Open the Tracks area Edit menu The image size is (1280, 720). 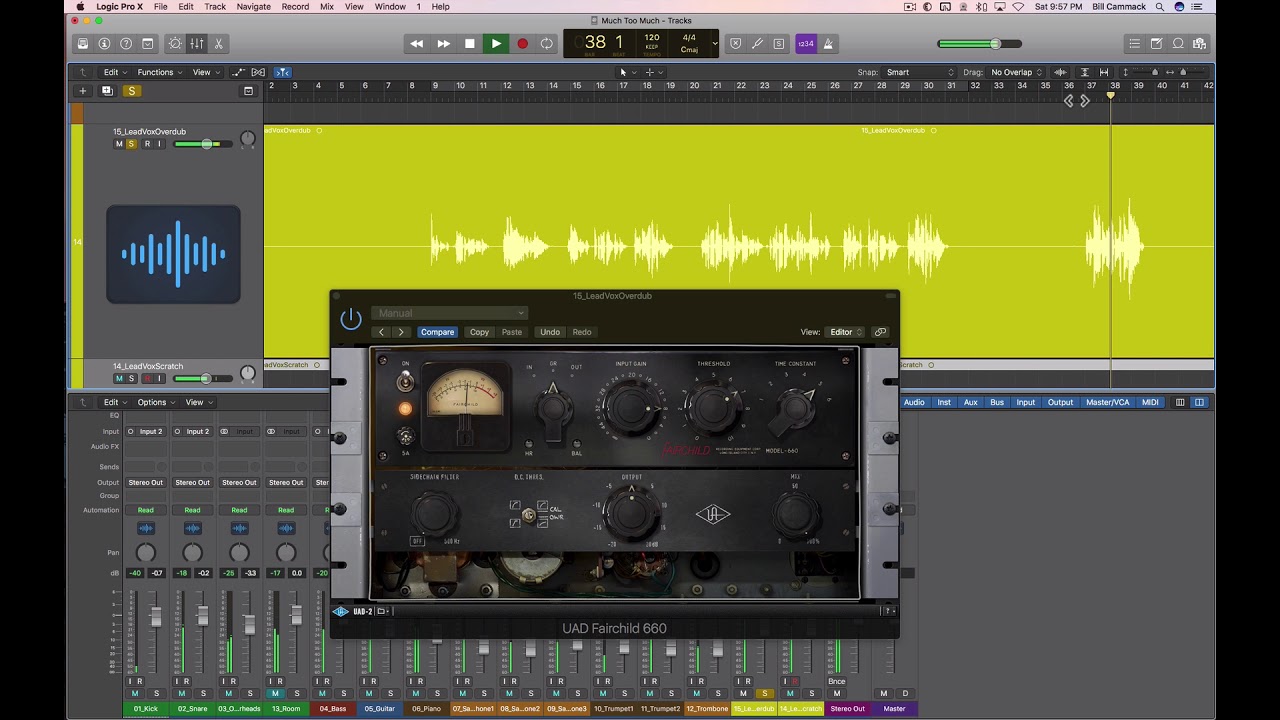(113, 72)
